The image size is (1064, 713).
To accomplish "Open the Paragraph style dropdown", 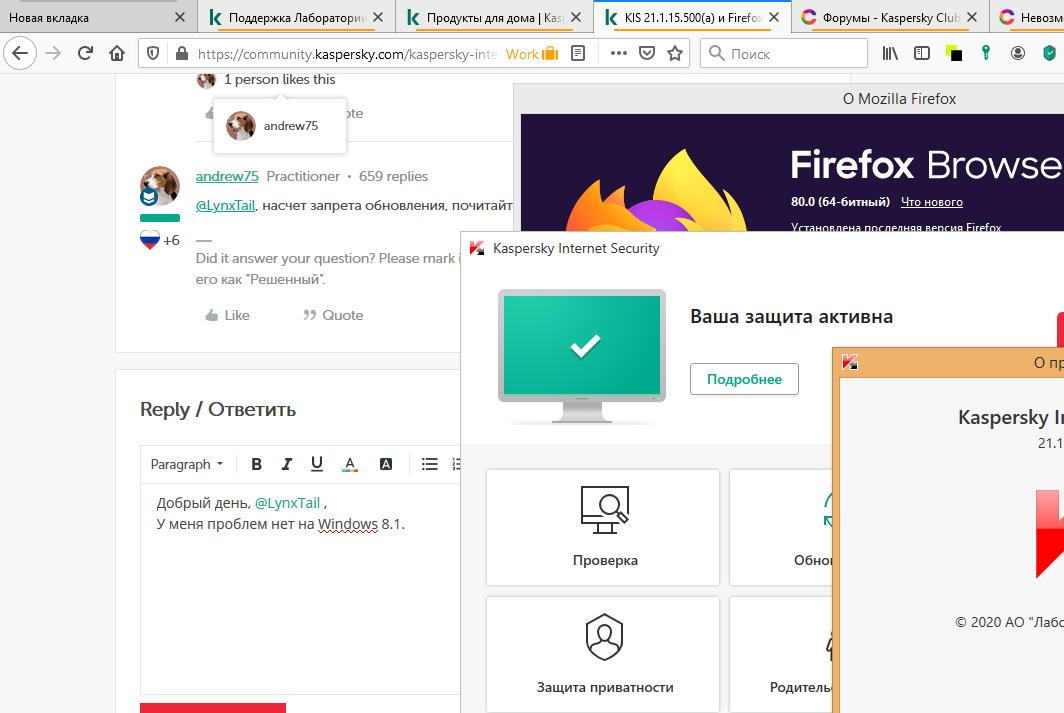I will click(x=187, y=464).
